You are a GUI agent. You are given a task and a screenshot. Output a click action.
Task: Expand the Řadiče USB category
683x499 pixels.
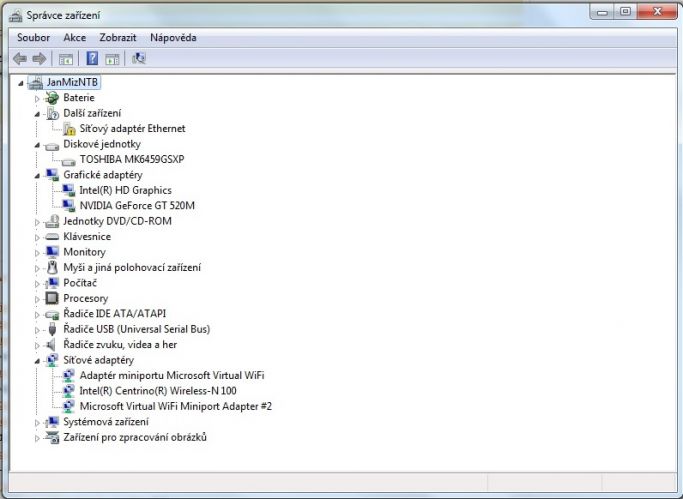37,330
